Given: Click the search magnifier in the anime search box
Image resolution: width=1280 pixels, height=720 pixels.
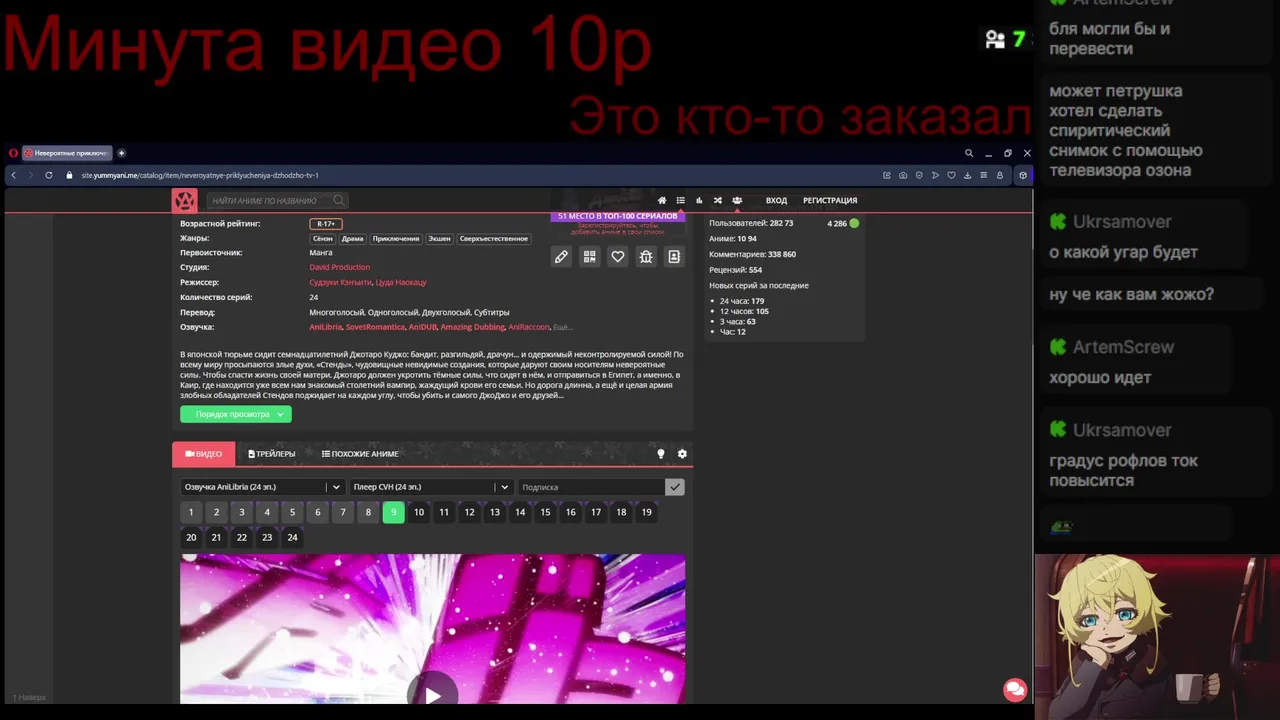Looking at the screenshot, I should [339, 201].
